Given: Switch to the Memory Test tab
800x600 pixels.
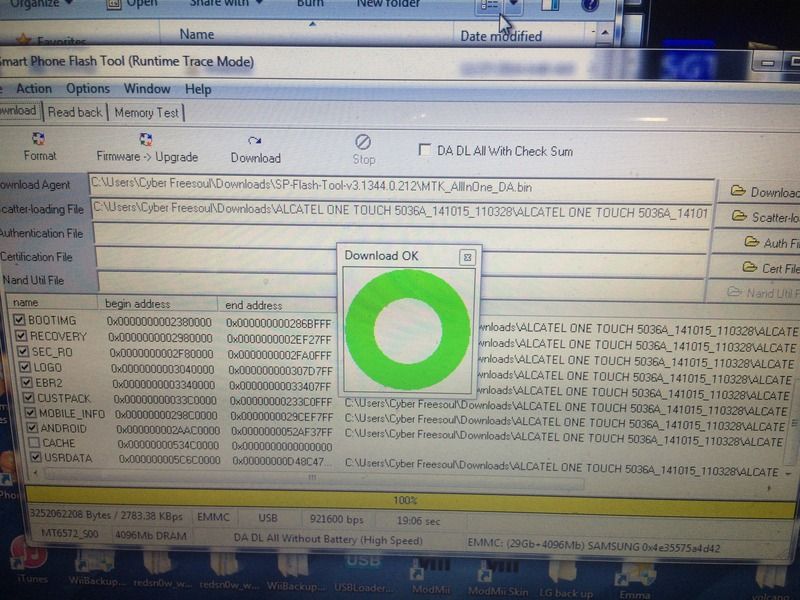Looking at the screenshot, I should click(146, 113).
